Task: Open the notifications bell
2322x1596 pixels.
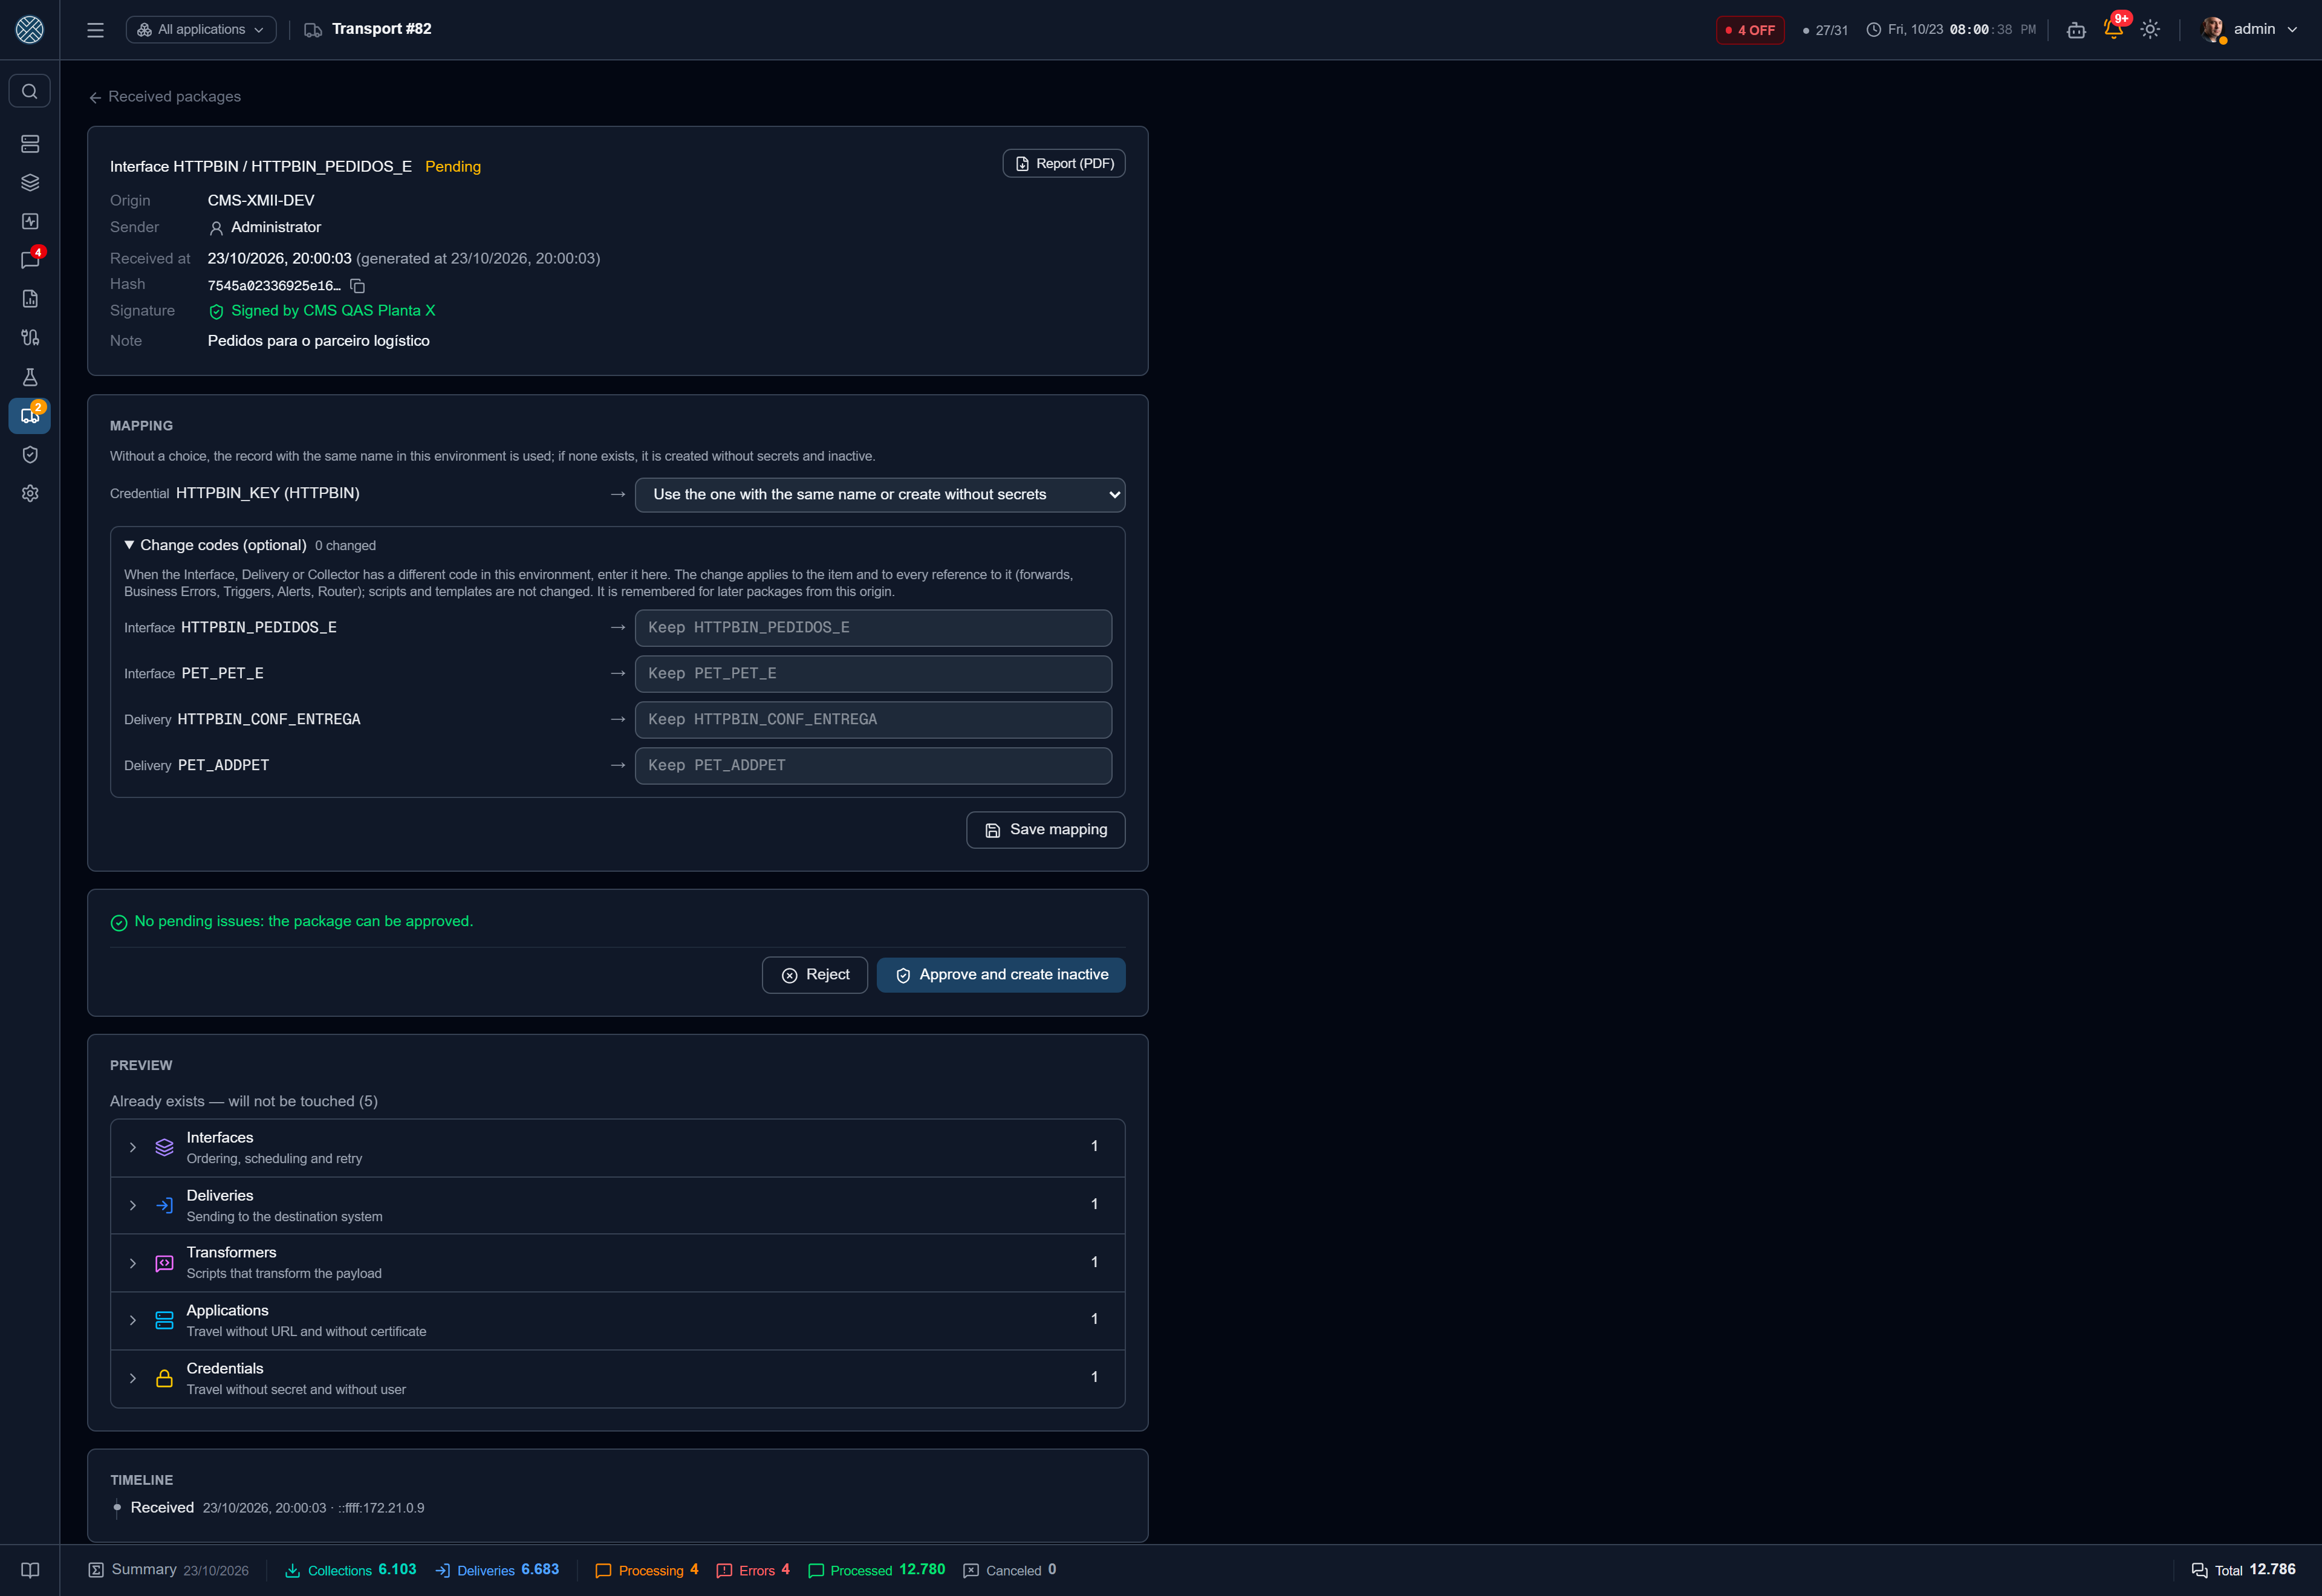Action: click(x=2113, y=29)
